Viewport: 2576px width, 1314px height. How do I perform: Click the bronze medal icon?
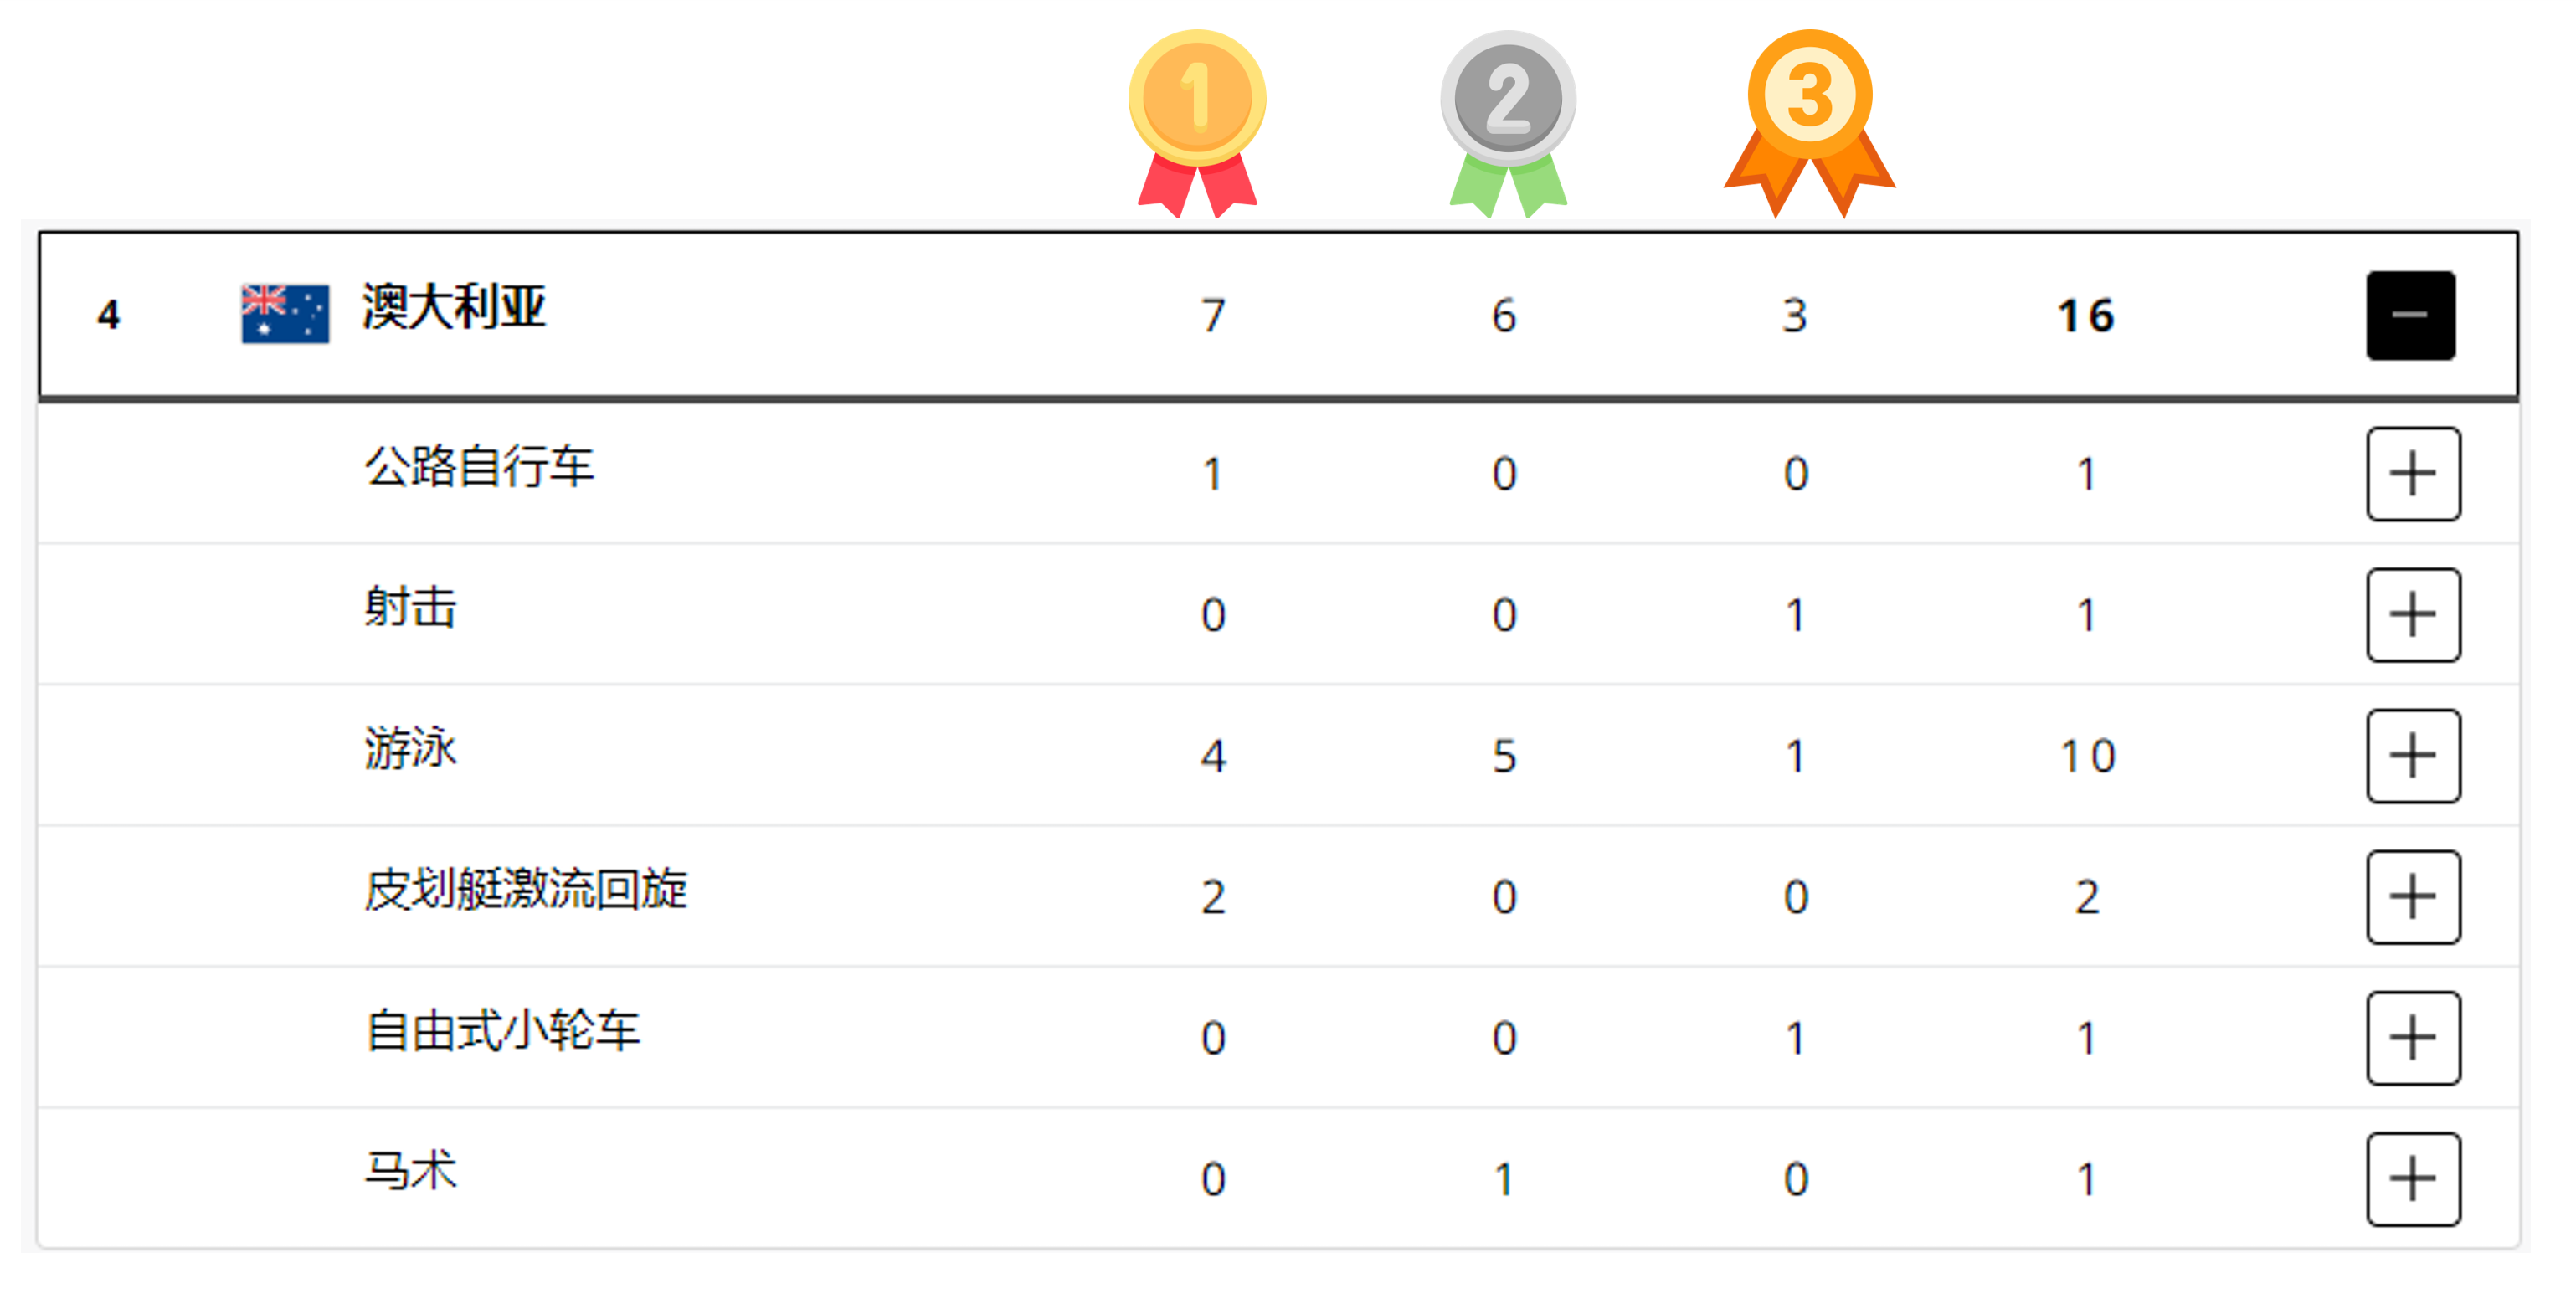pos(1809,122)
